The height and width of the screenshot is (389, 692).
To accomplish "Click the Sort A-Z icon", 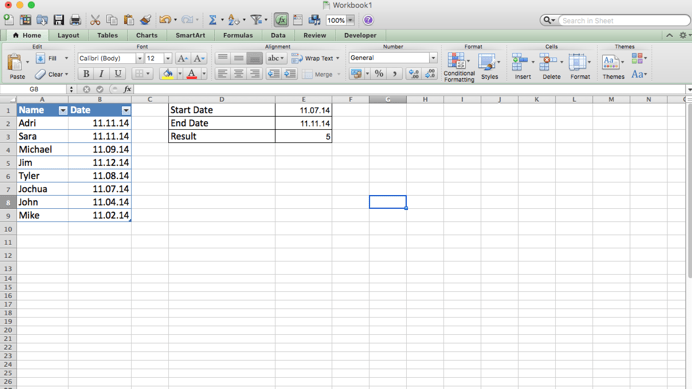I will 234,20.
